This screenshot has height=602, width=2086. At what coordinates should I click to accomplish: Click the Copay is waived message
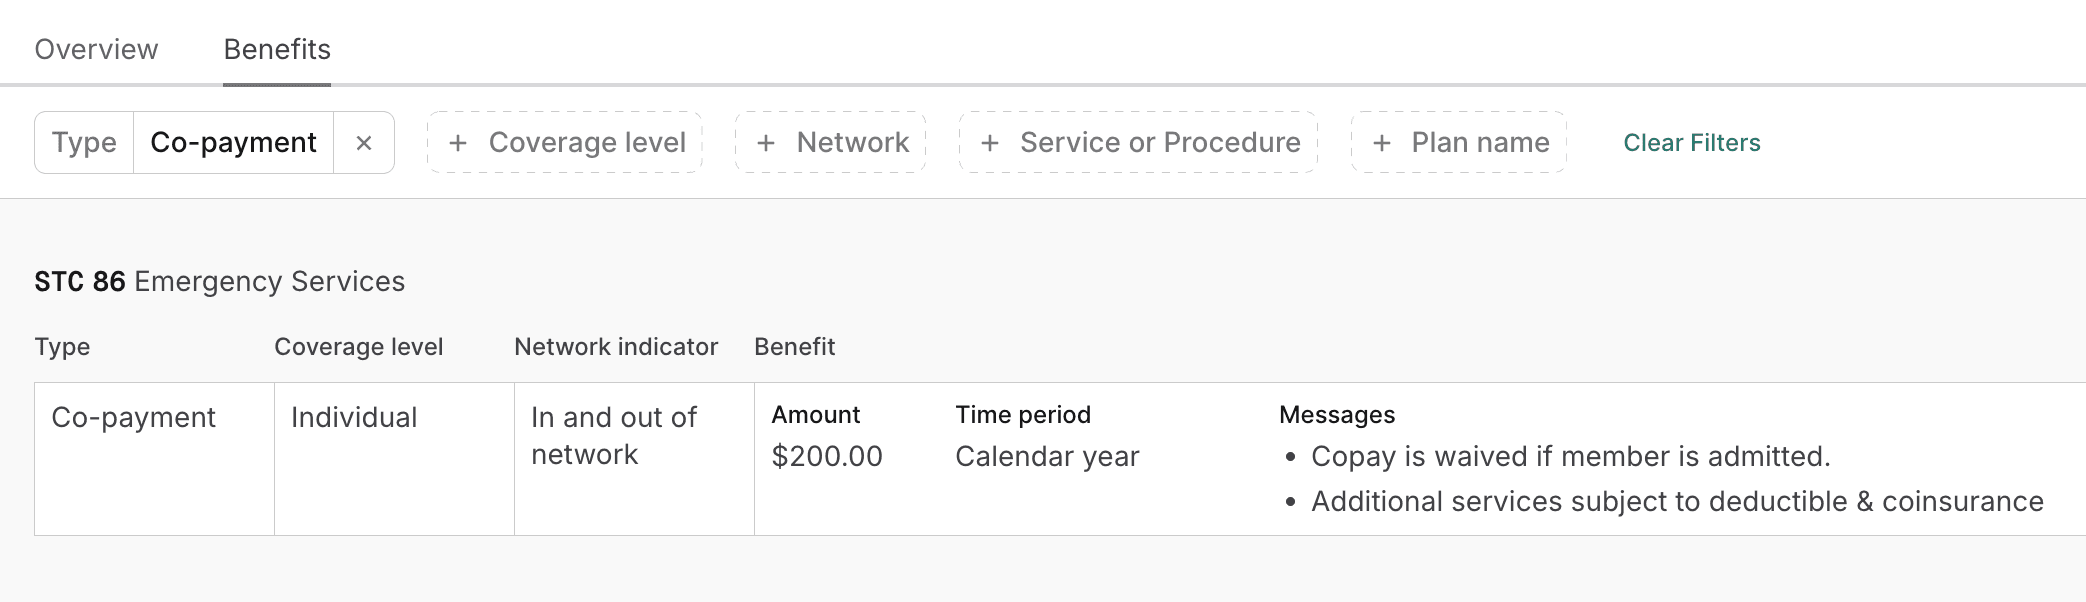click(1570, 457)
